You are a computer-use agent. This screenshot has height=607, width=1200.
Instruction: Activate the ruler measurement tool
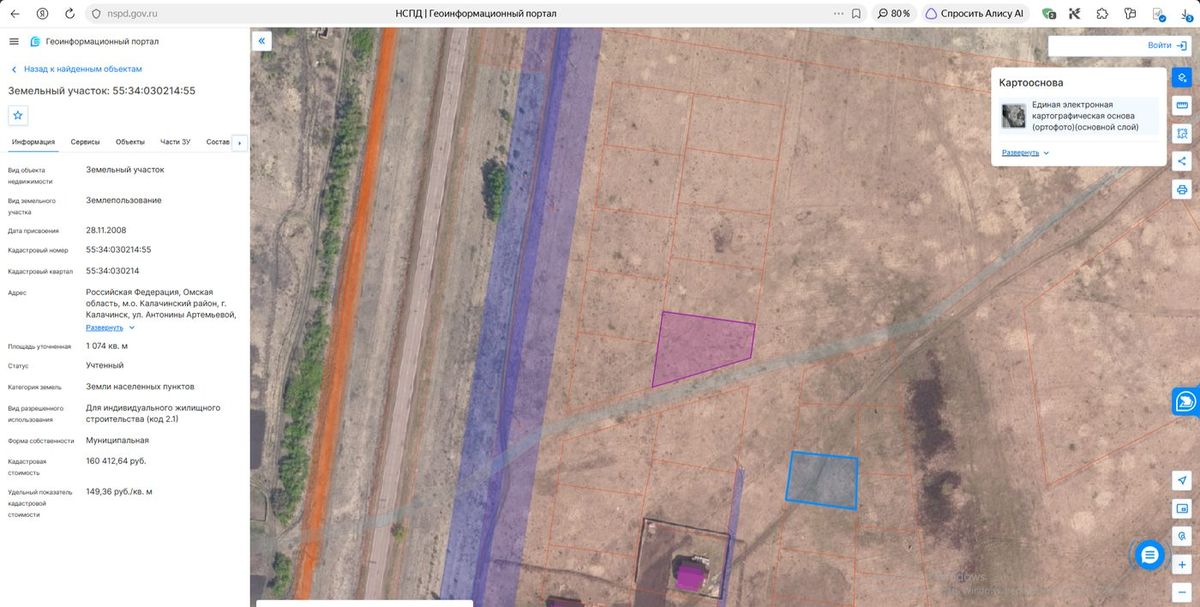[1182, 105]
